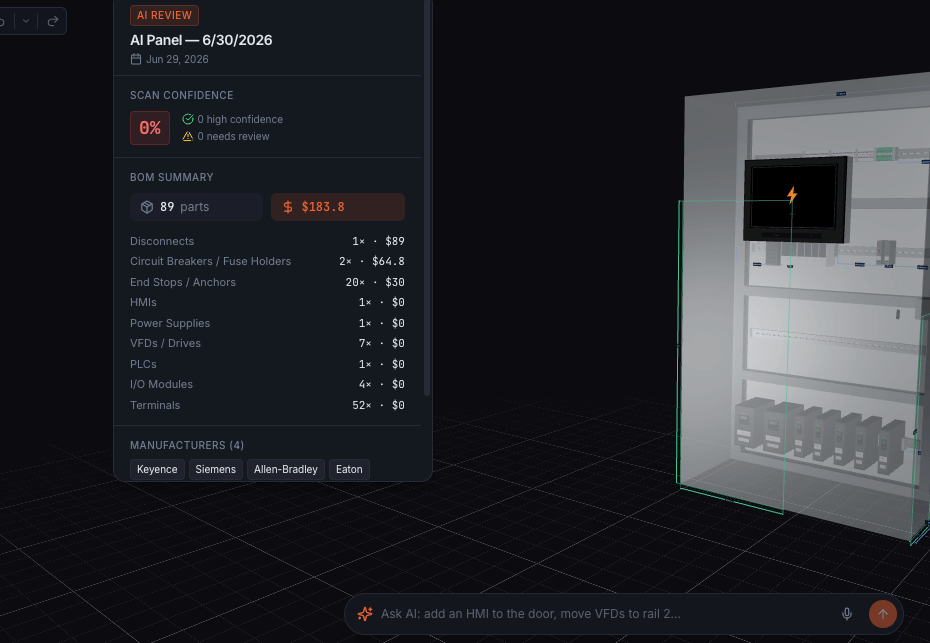Click the orange send arrow button

click(x=883, y=614)
